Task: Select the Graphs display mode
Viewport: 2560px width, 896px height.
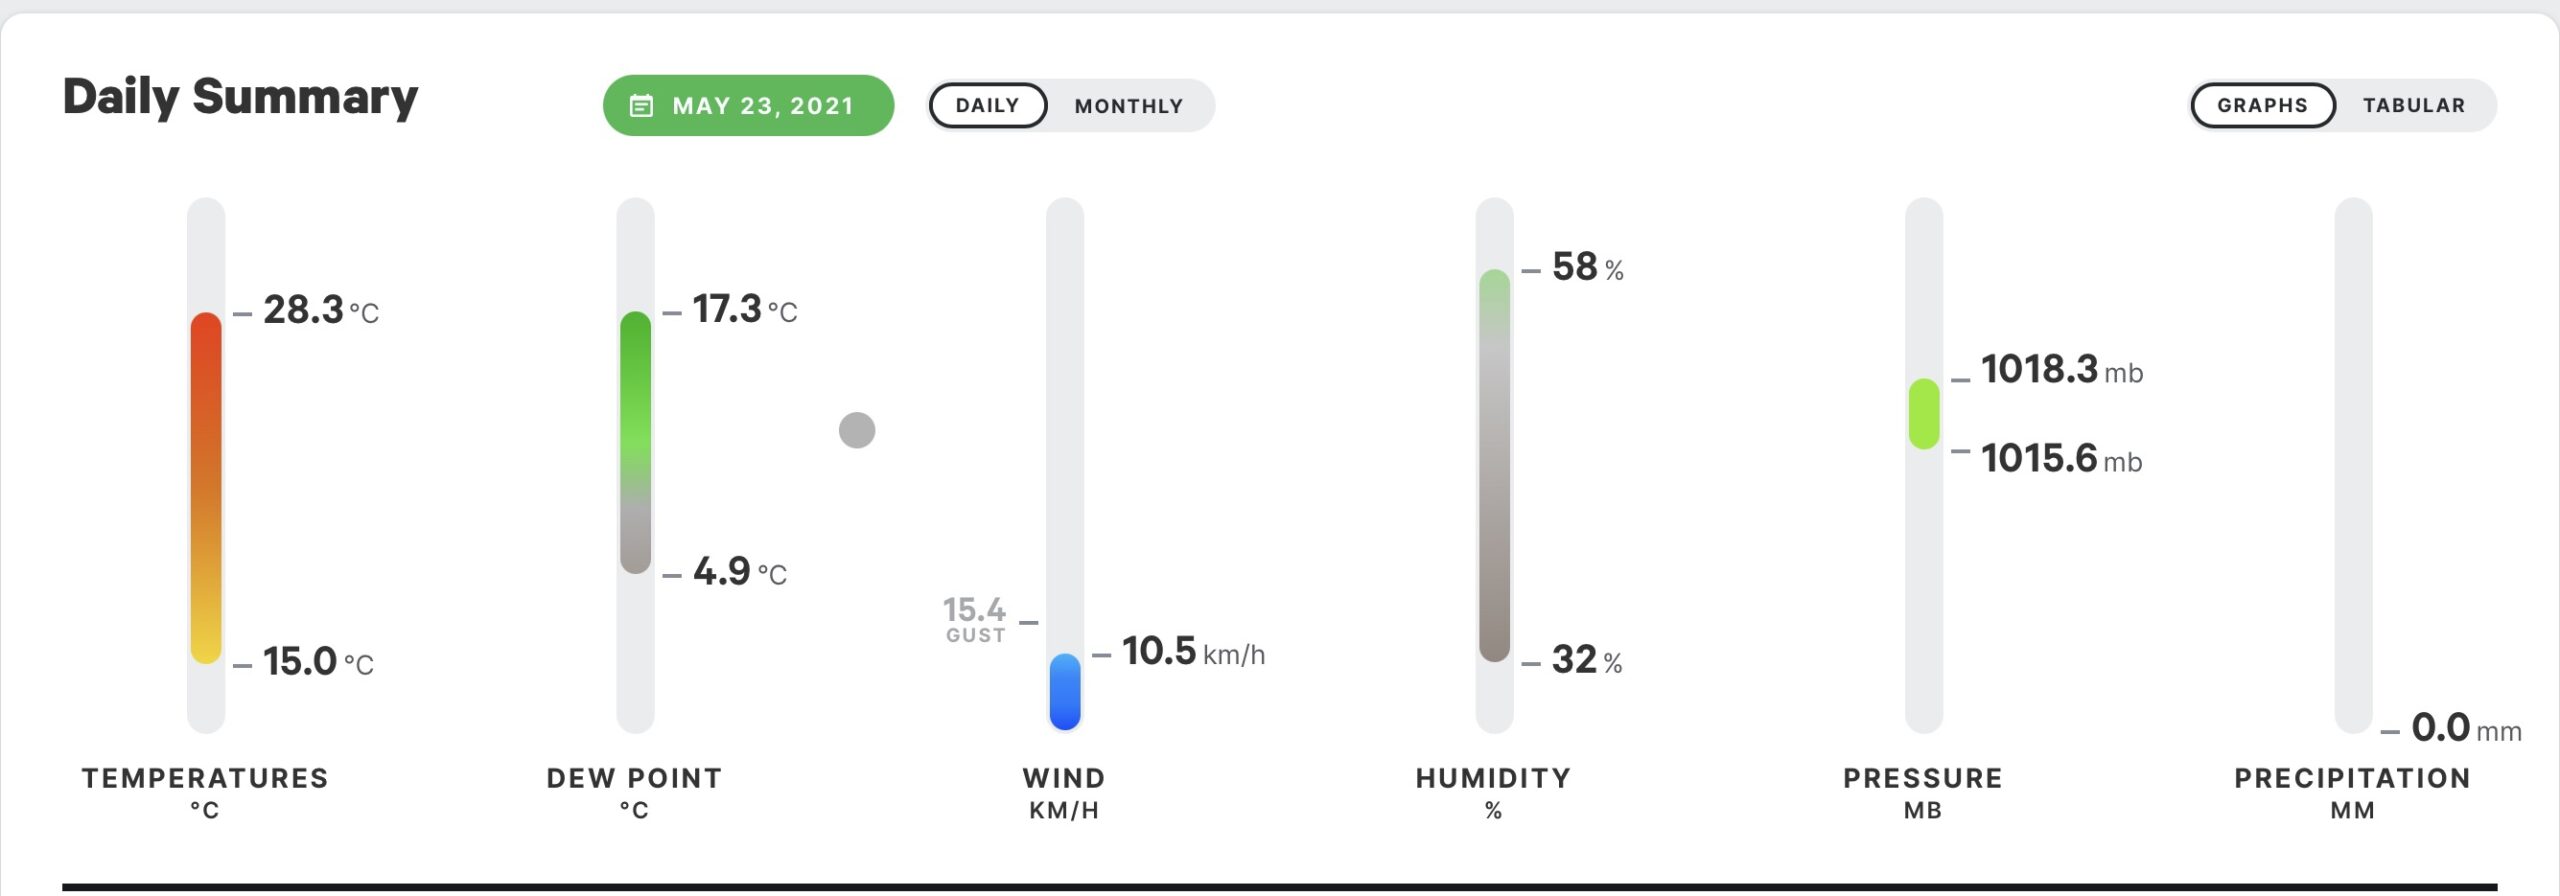Action: (x=2263, y=105)
